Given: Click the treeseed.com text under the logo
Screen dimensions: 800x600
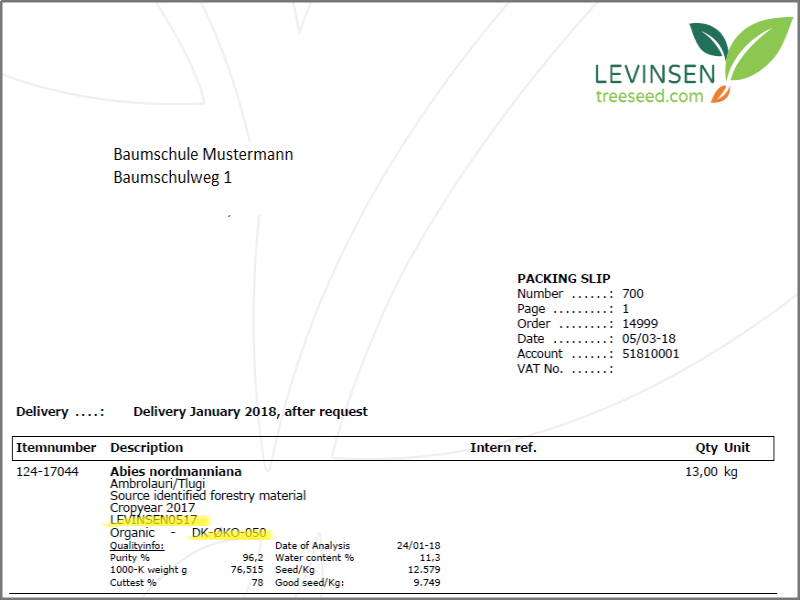Looking at the screenshot, I should (x=649, y=96).
